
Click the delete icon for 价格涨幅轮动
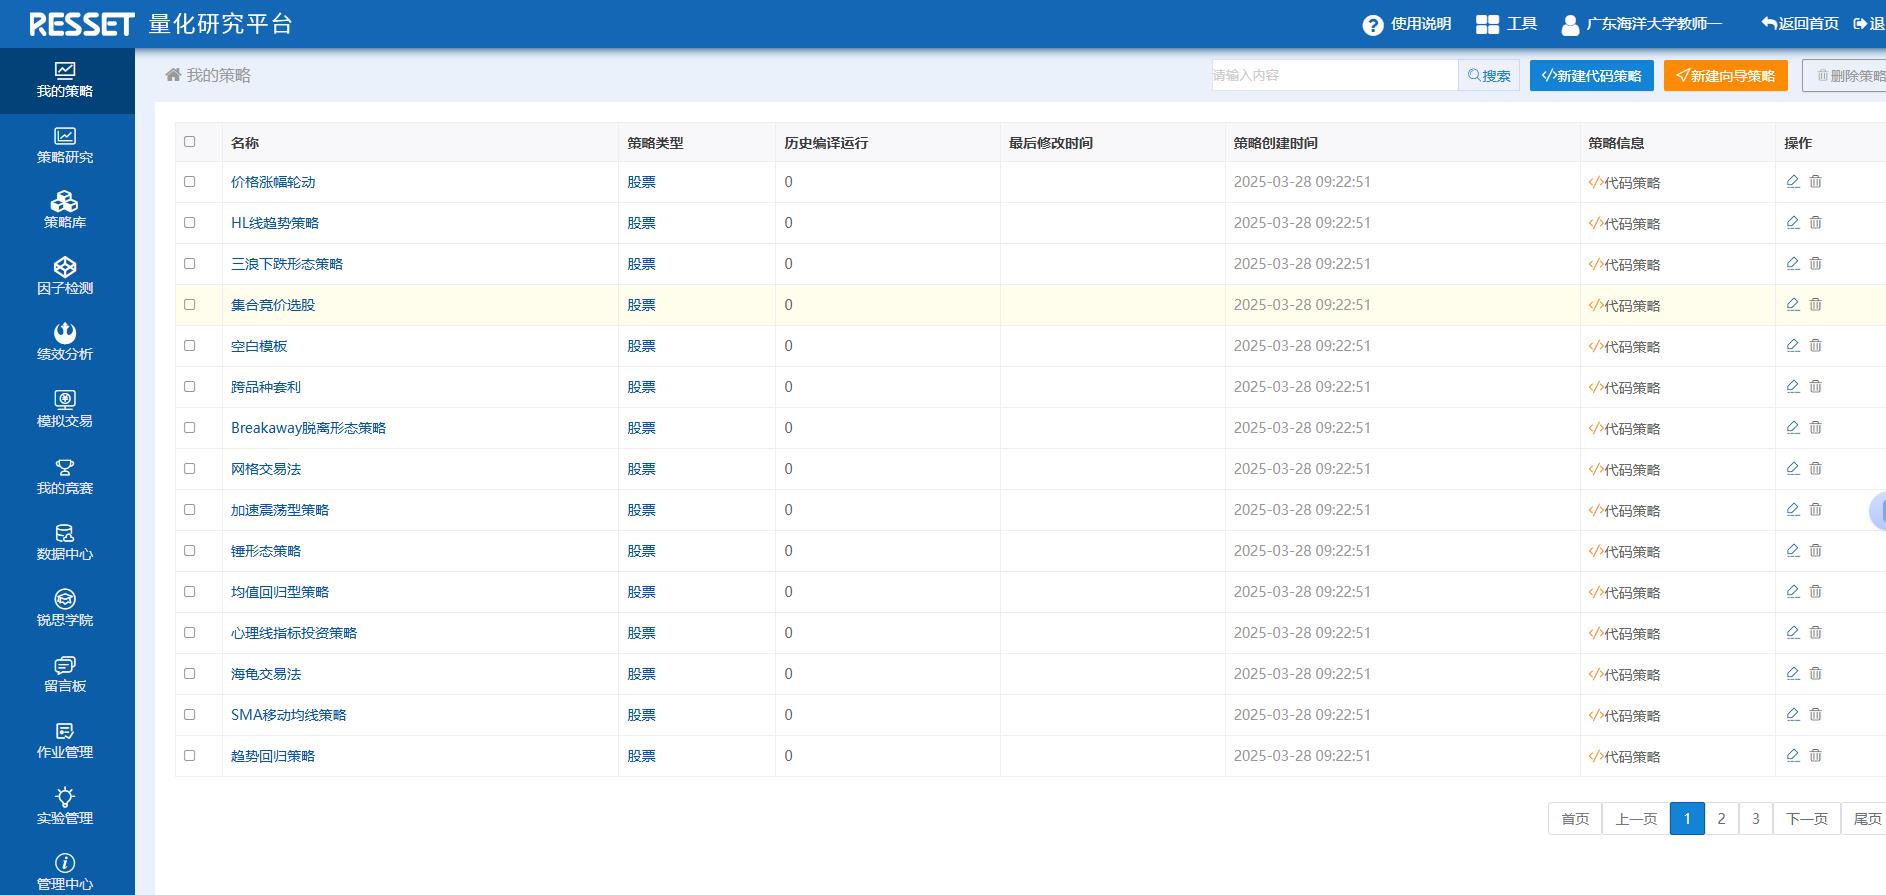click(x=1816, y=181)
